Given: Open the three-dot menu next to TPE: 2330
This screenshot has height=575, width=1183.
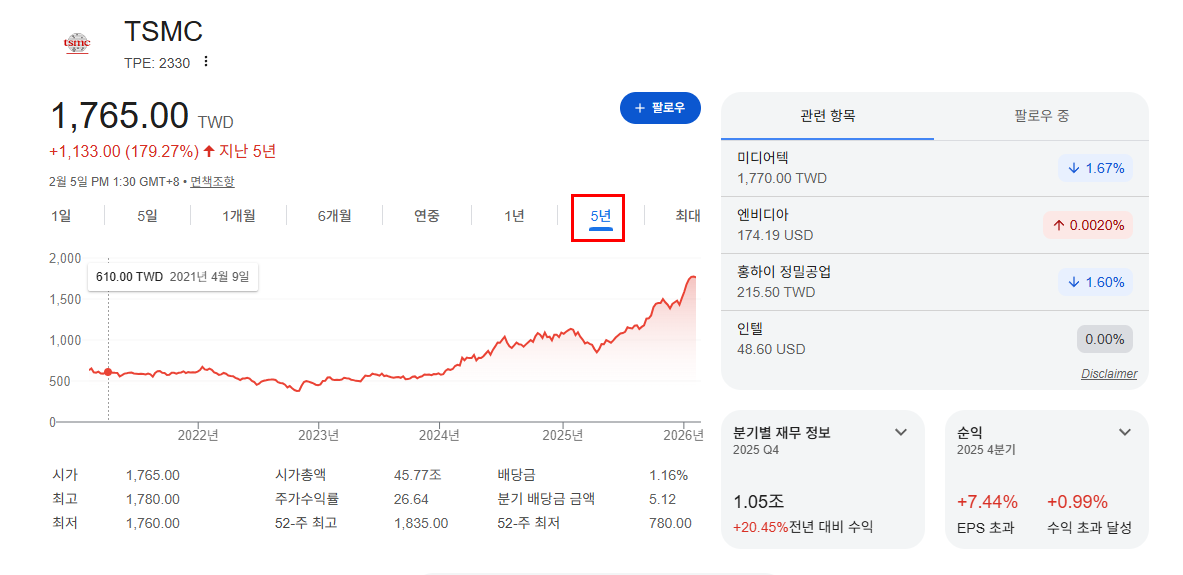Looking at the screenshot, I should click(x=205, y=62).
